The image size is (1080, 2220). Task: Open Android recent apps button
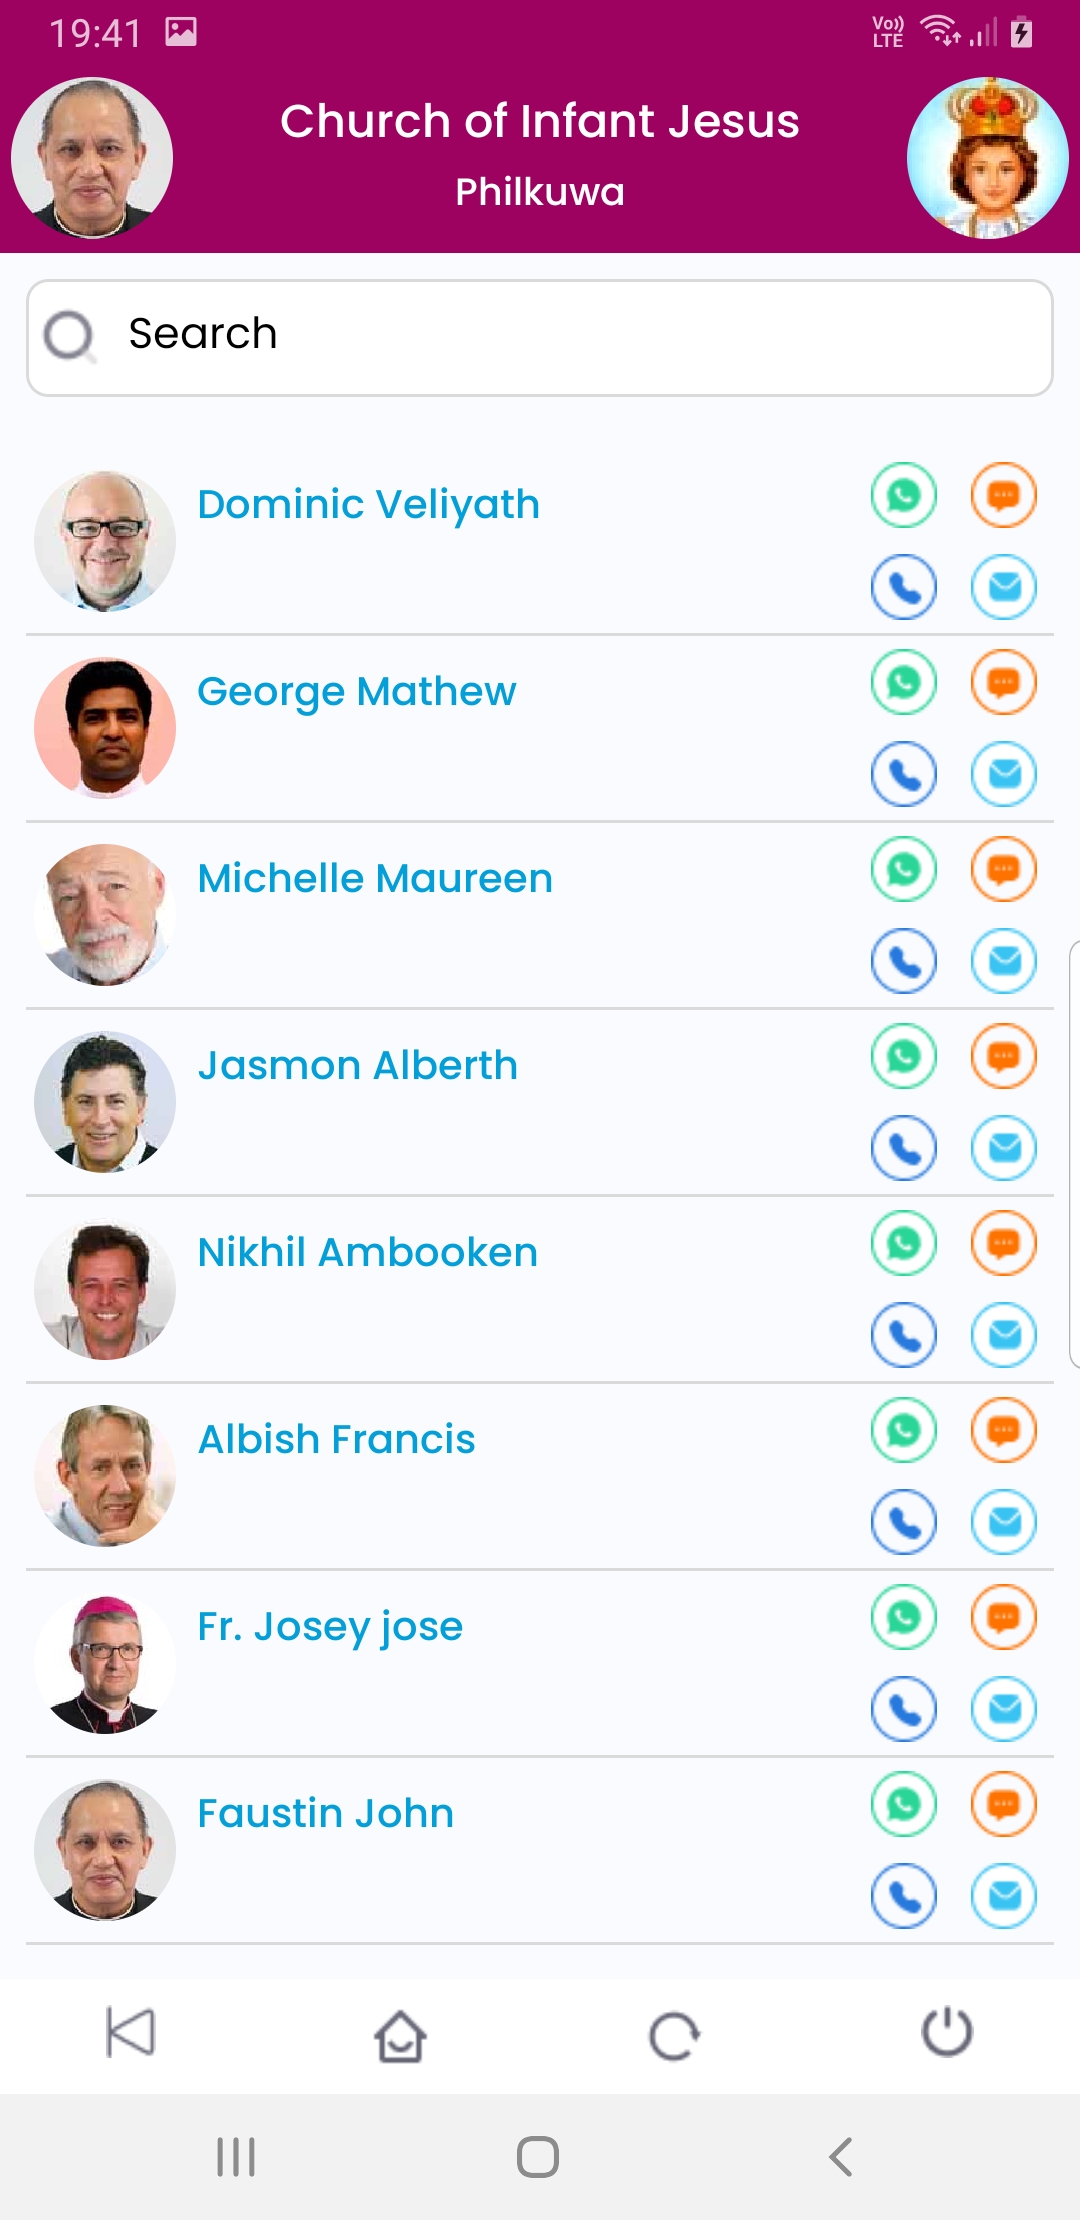[x=236, y=2157]
